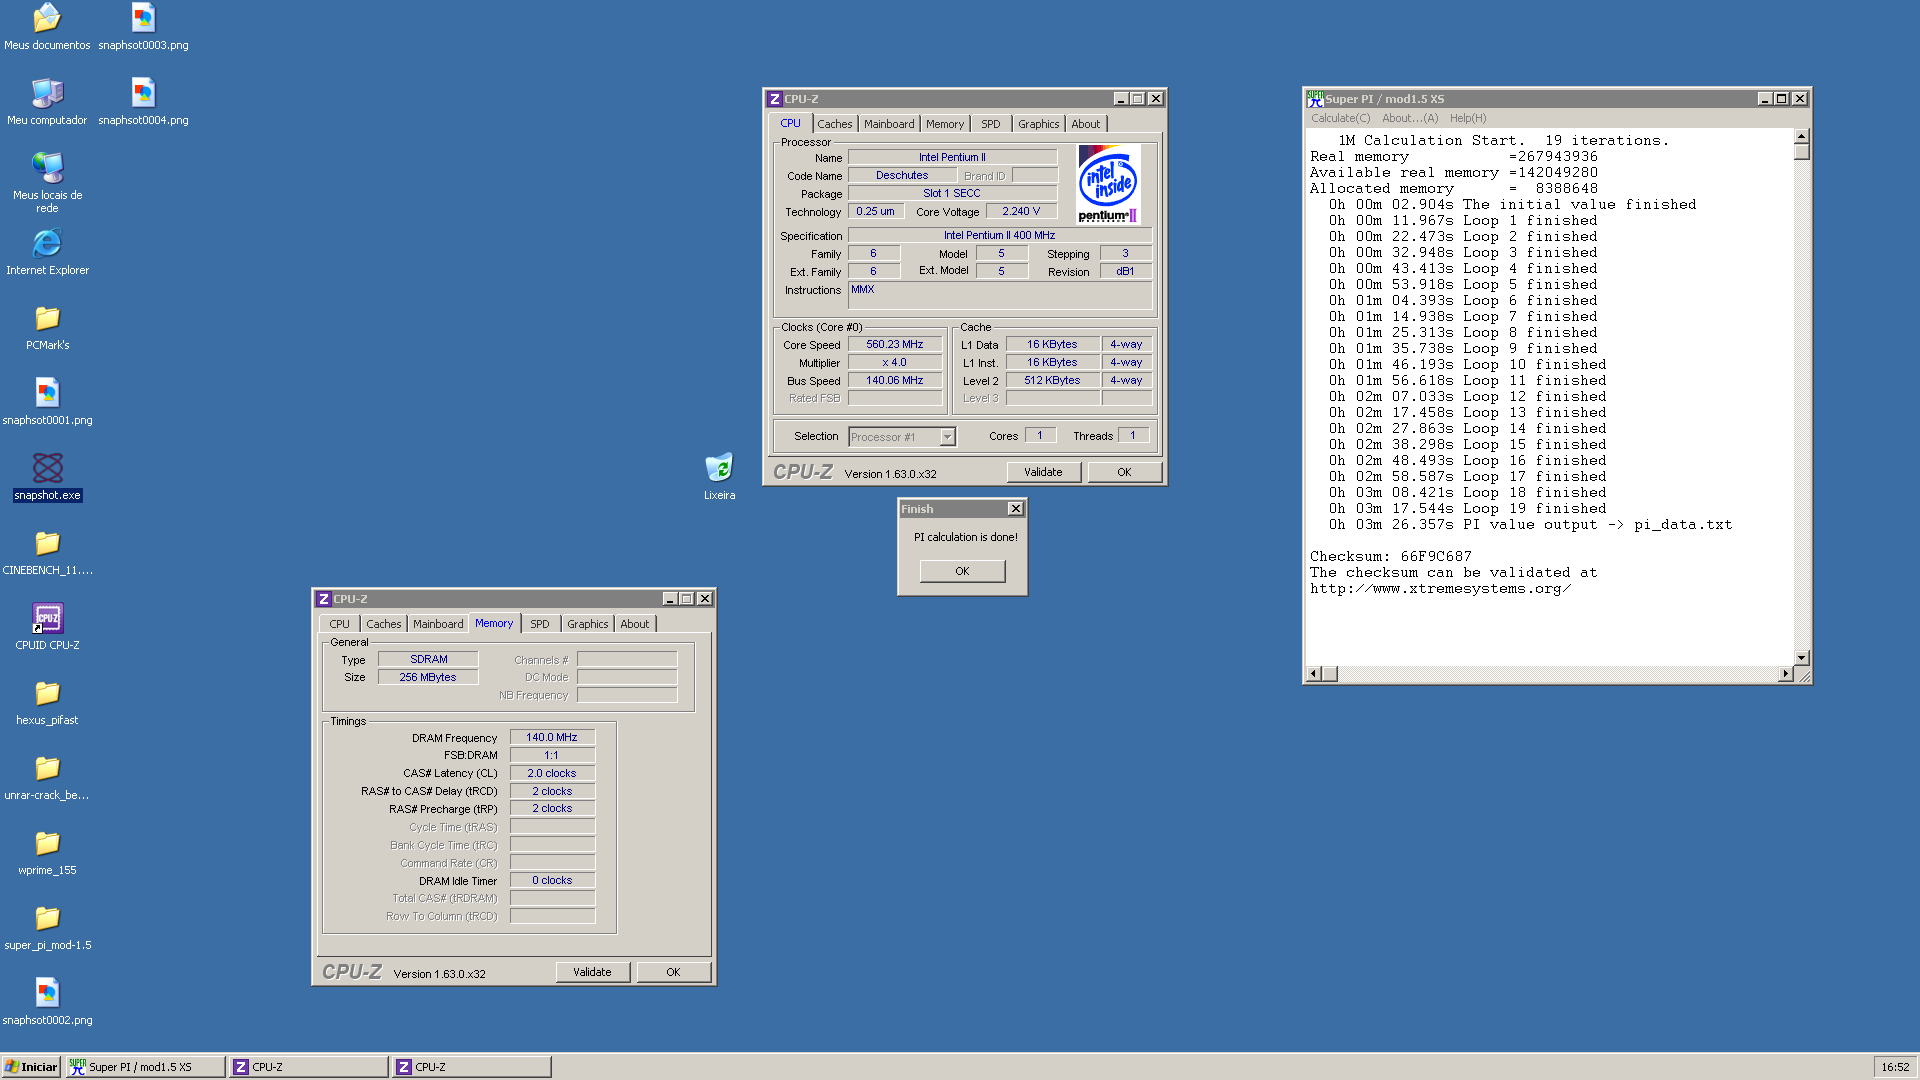The width and height of the screenshot is (1920, 1080).
Task: Select snaphsot0001.png desktop file
Action: [47, 393]
